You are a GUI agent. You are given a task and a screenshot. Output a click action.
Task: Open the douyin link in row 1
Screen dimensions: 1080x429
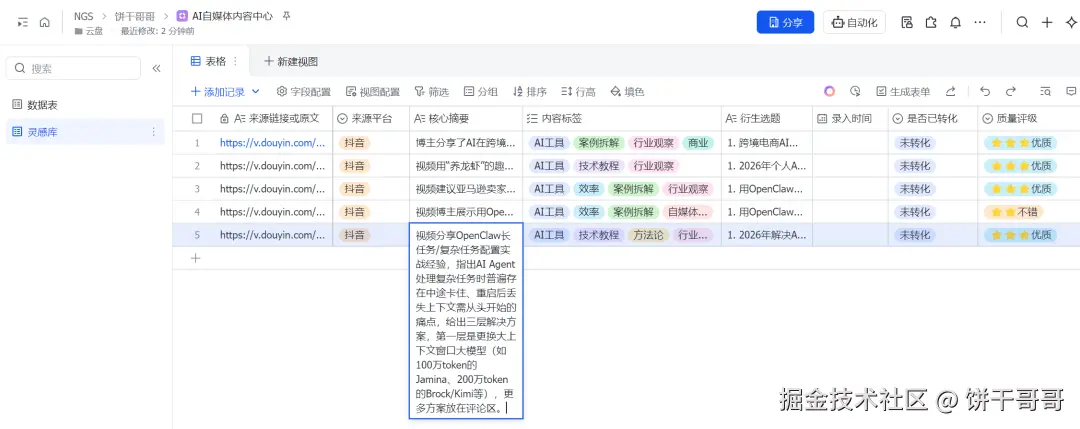[x=273, y=143]
